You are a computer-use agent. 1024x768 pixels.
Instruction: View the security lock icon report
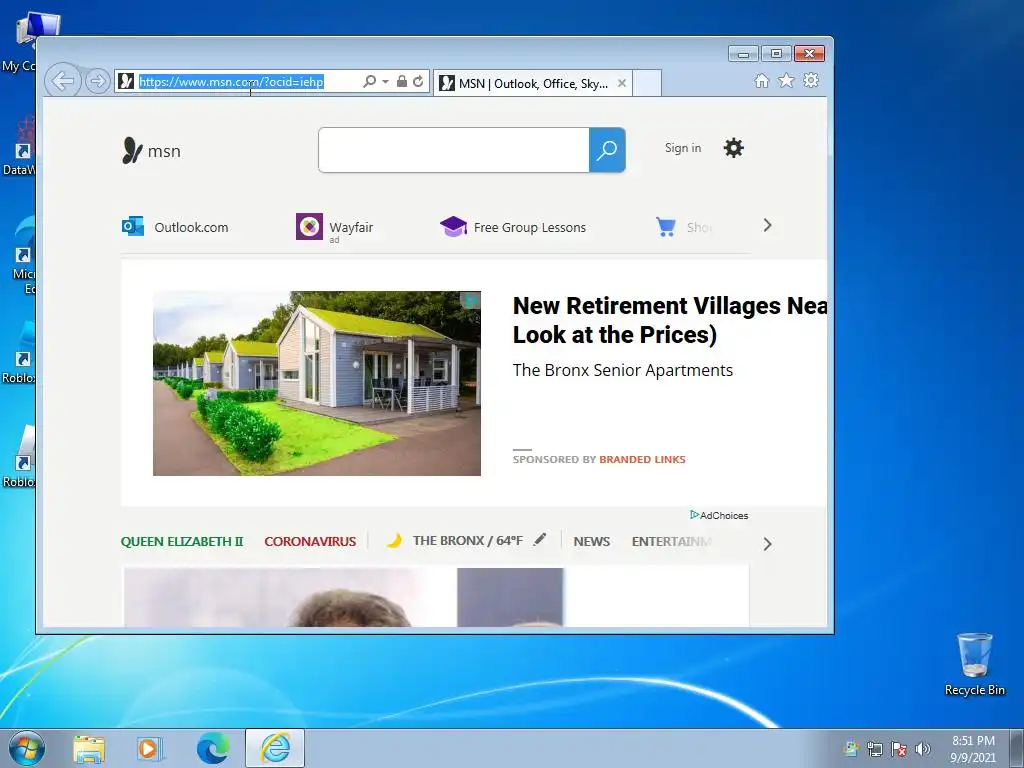pyautogui.click(x=402, y=81)
